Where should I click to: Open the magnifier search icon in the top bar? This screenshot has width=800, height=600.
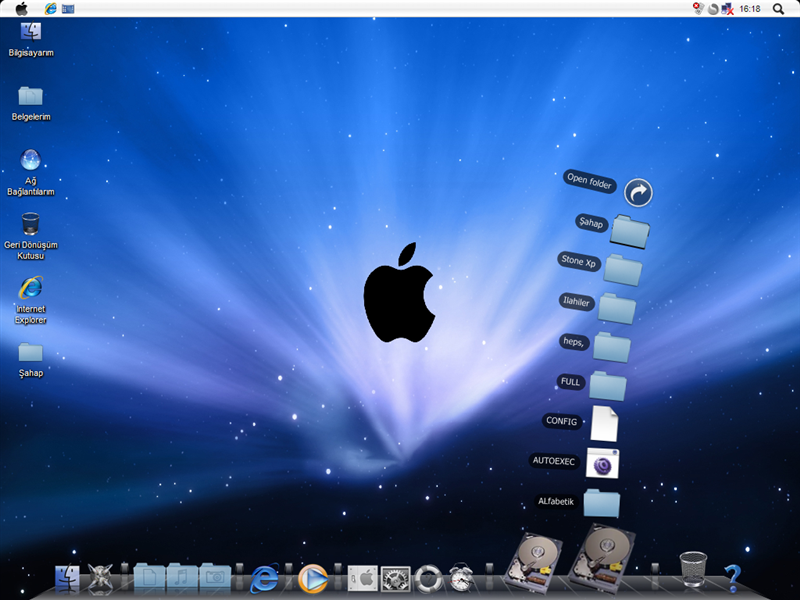pyautogui.click(x=778, y=9)
